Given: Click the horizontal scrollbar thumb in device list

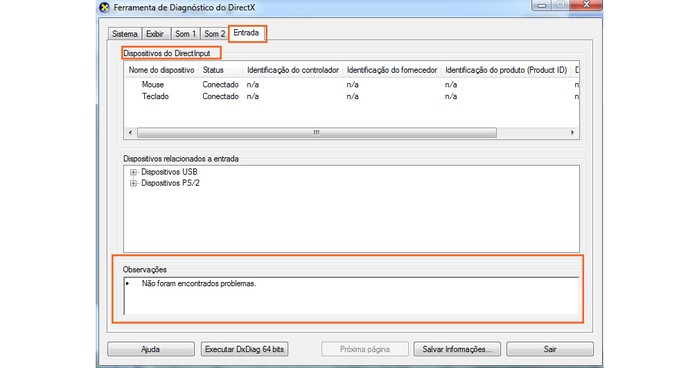Looking at the screenshot, I should pos(316,132).
